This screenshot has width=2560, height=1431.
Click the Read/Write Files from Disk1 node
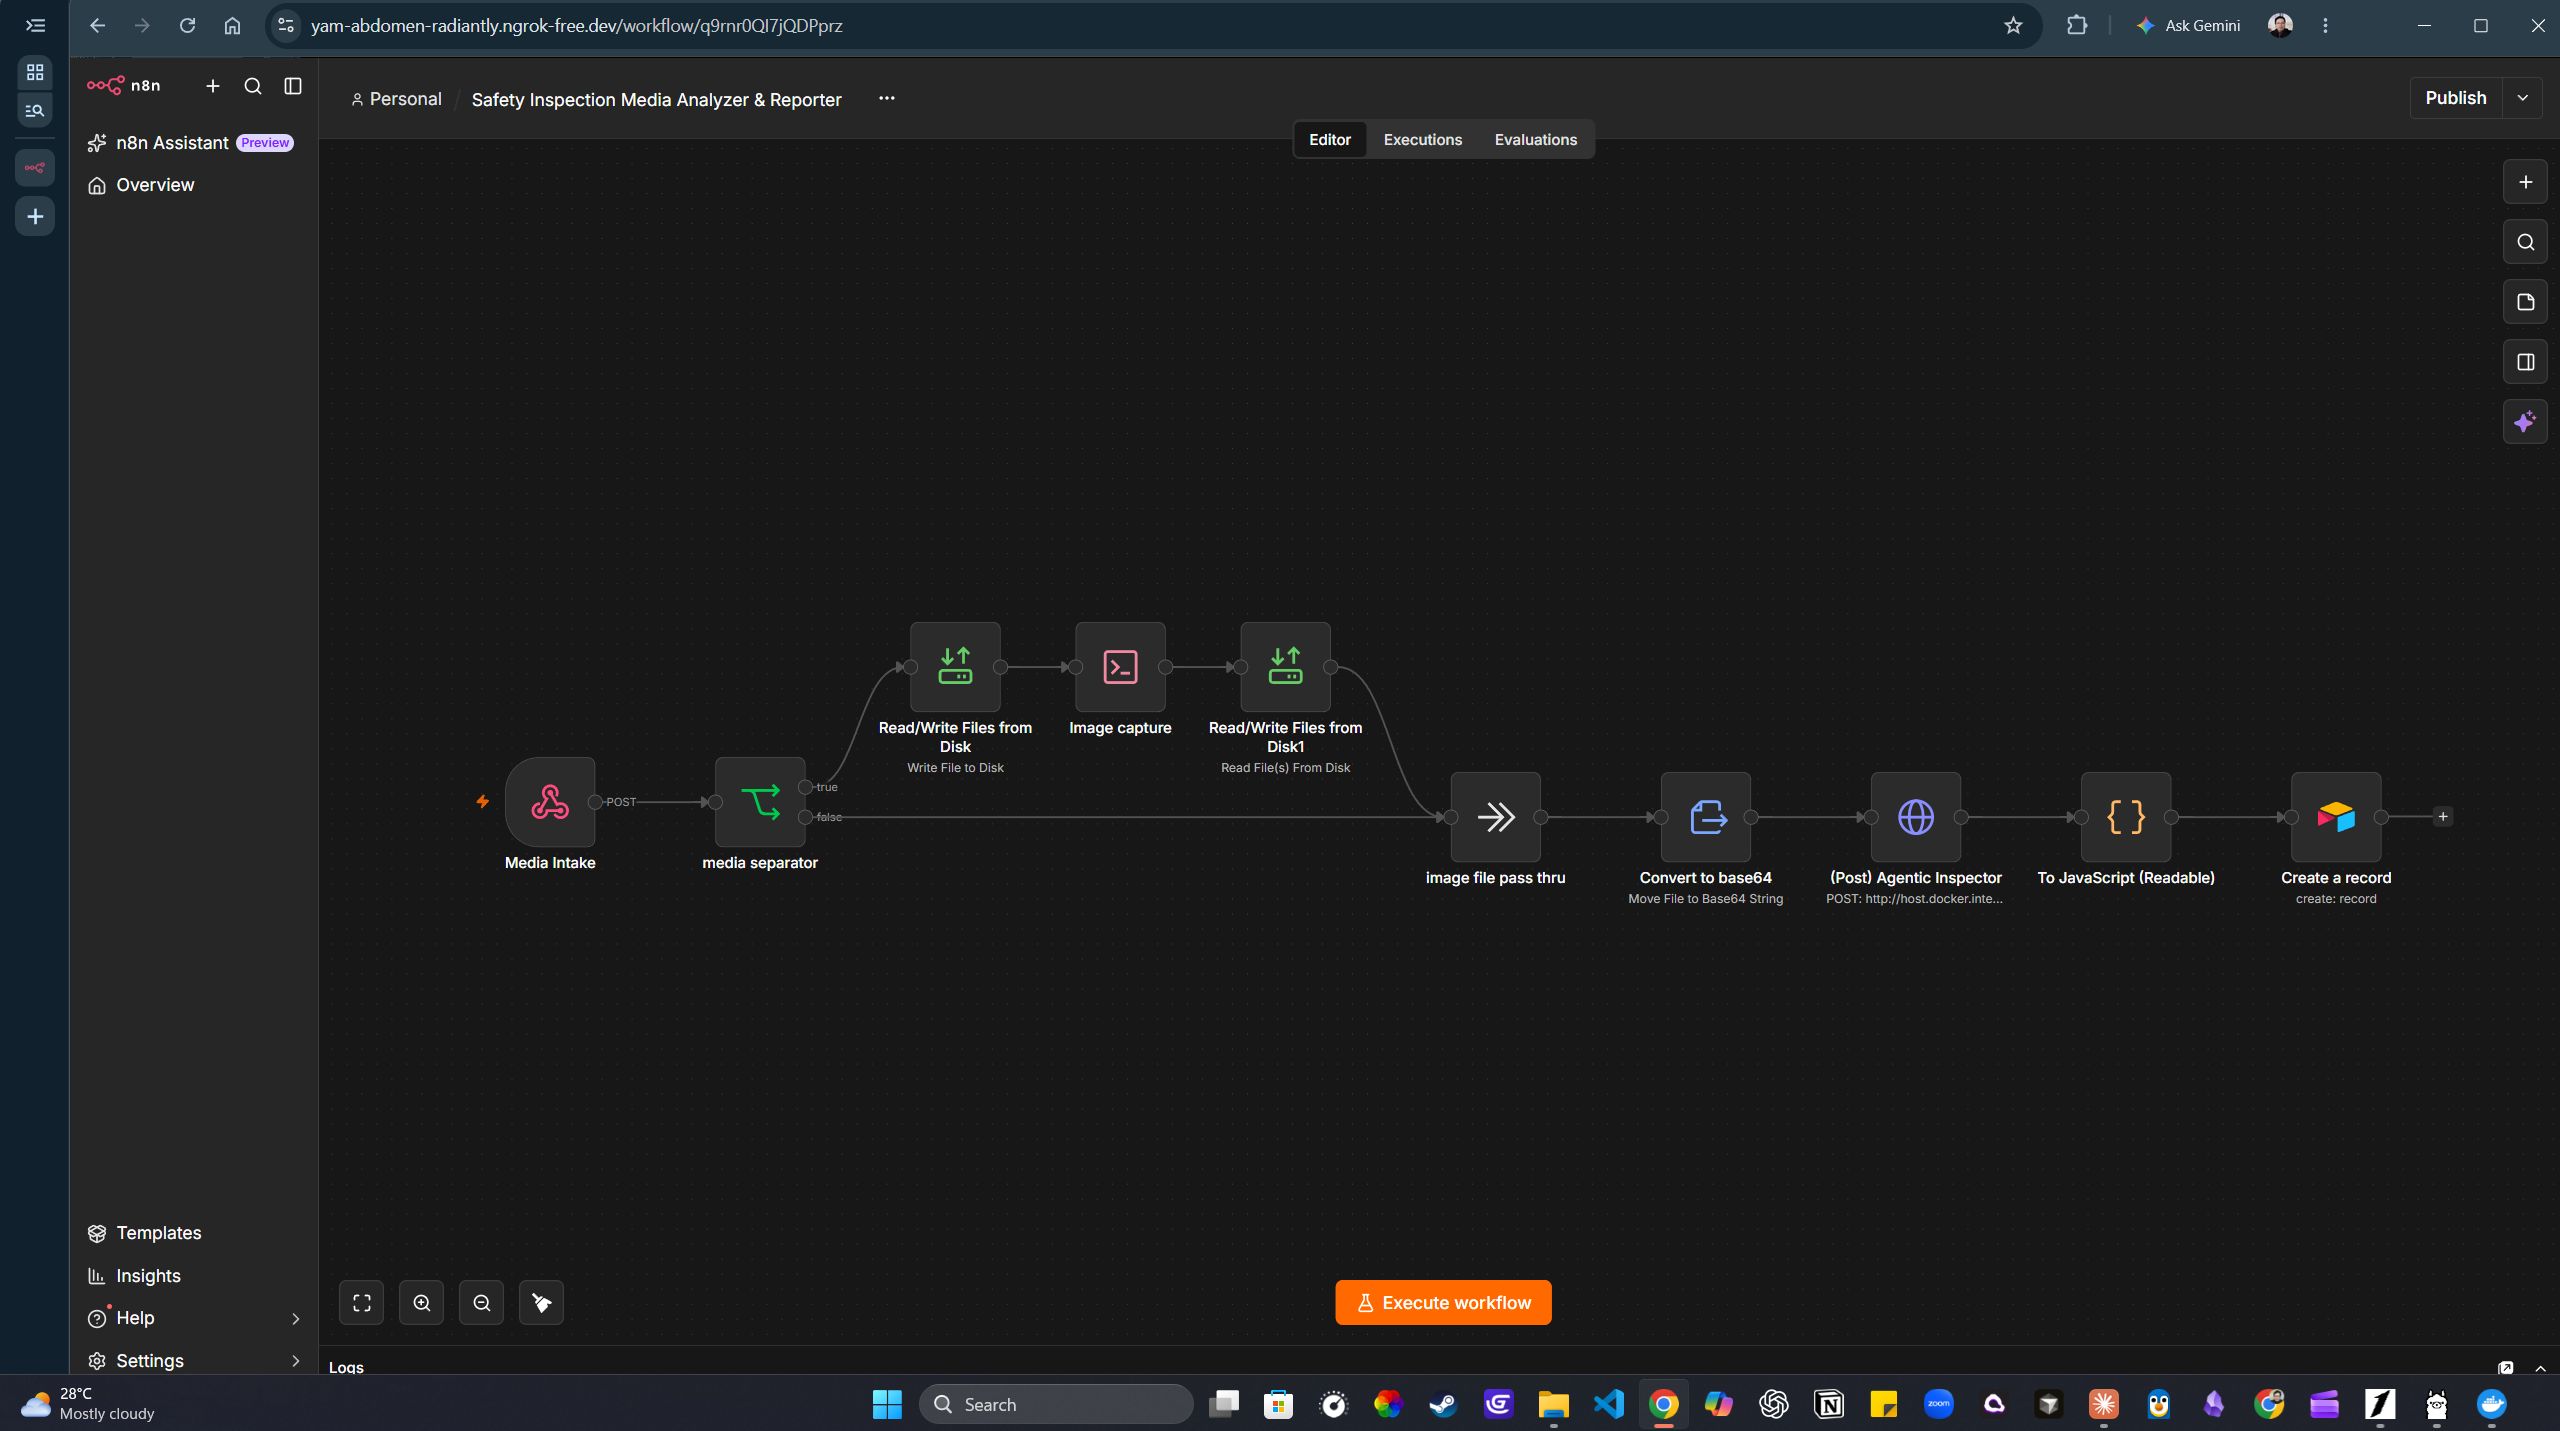1285,667
